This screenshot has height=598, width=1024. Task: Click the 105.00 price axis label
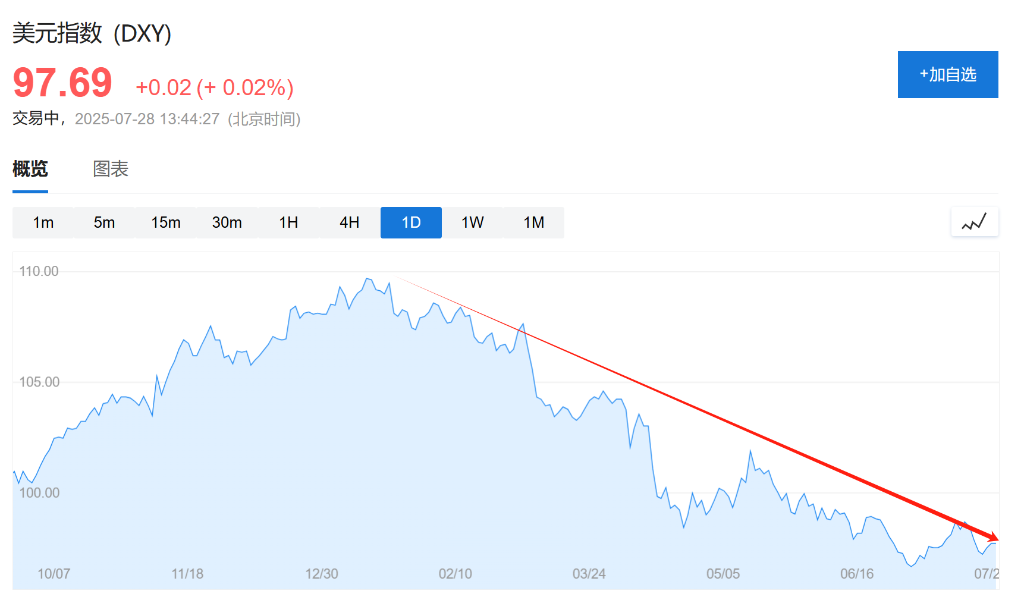[40, 382]
